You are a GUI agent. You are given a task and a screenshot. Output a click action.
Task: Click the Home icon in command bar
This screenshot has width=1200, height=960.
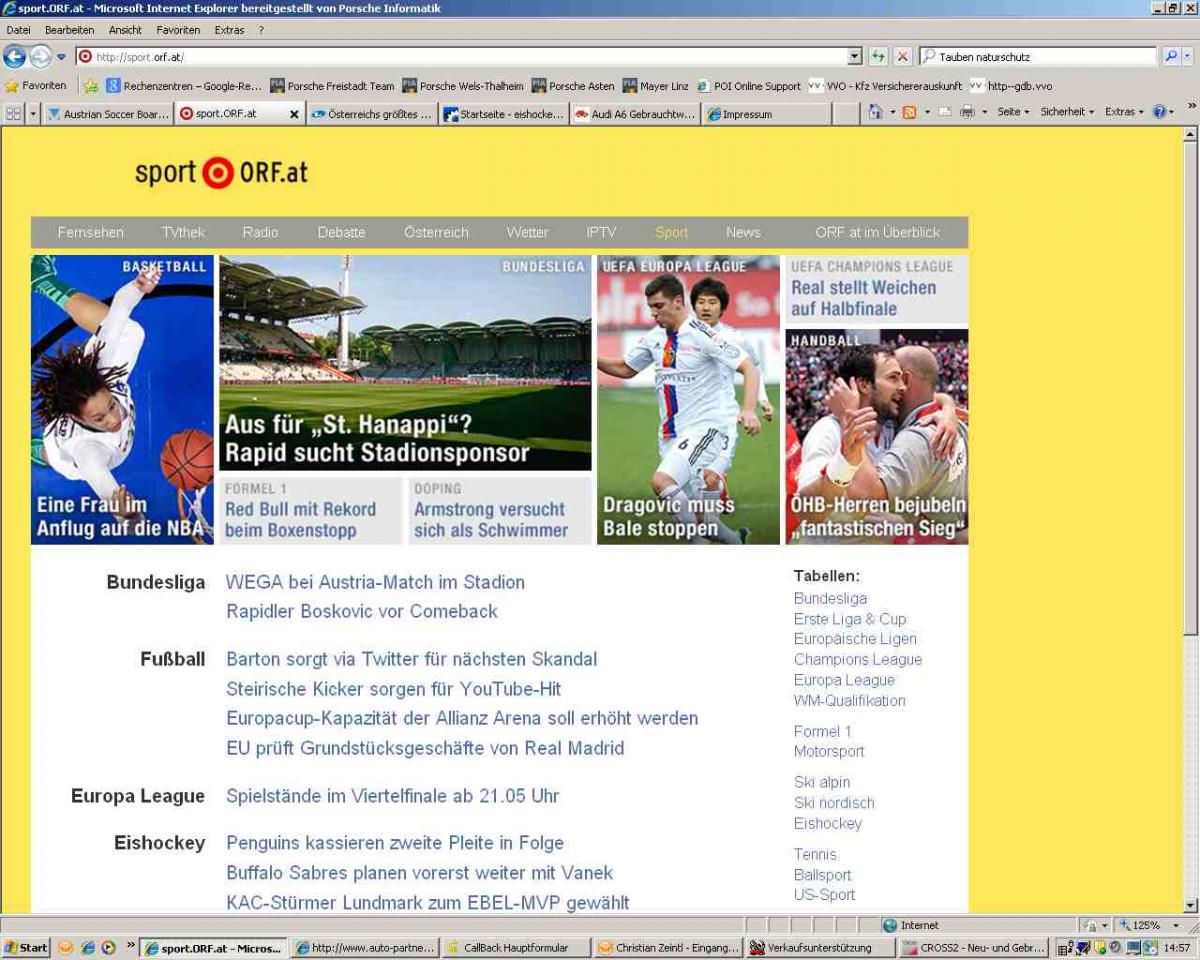point(875,112)
